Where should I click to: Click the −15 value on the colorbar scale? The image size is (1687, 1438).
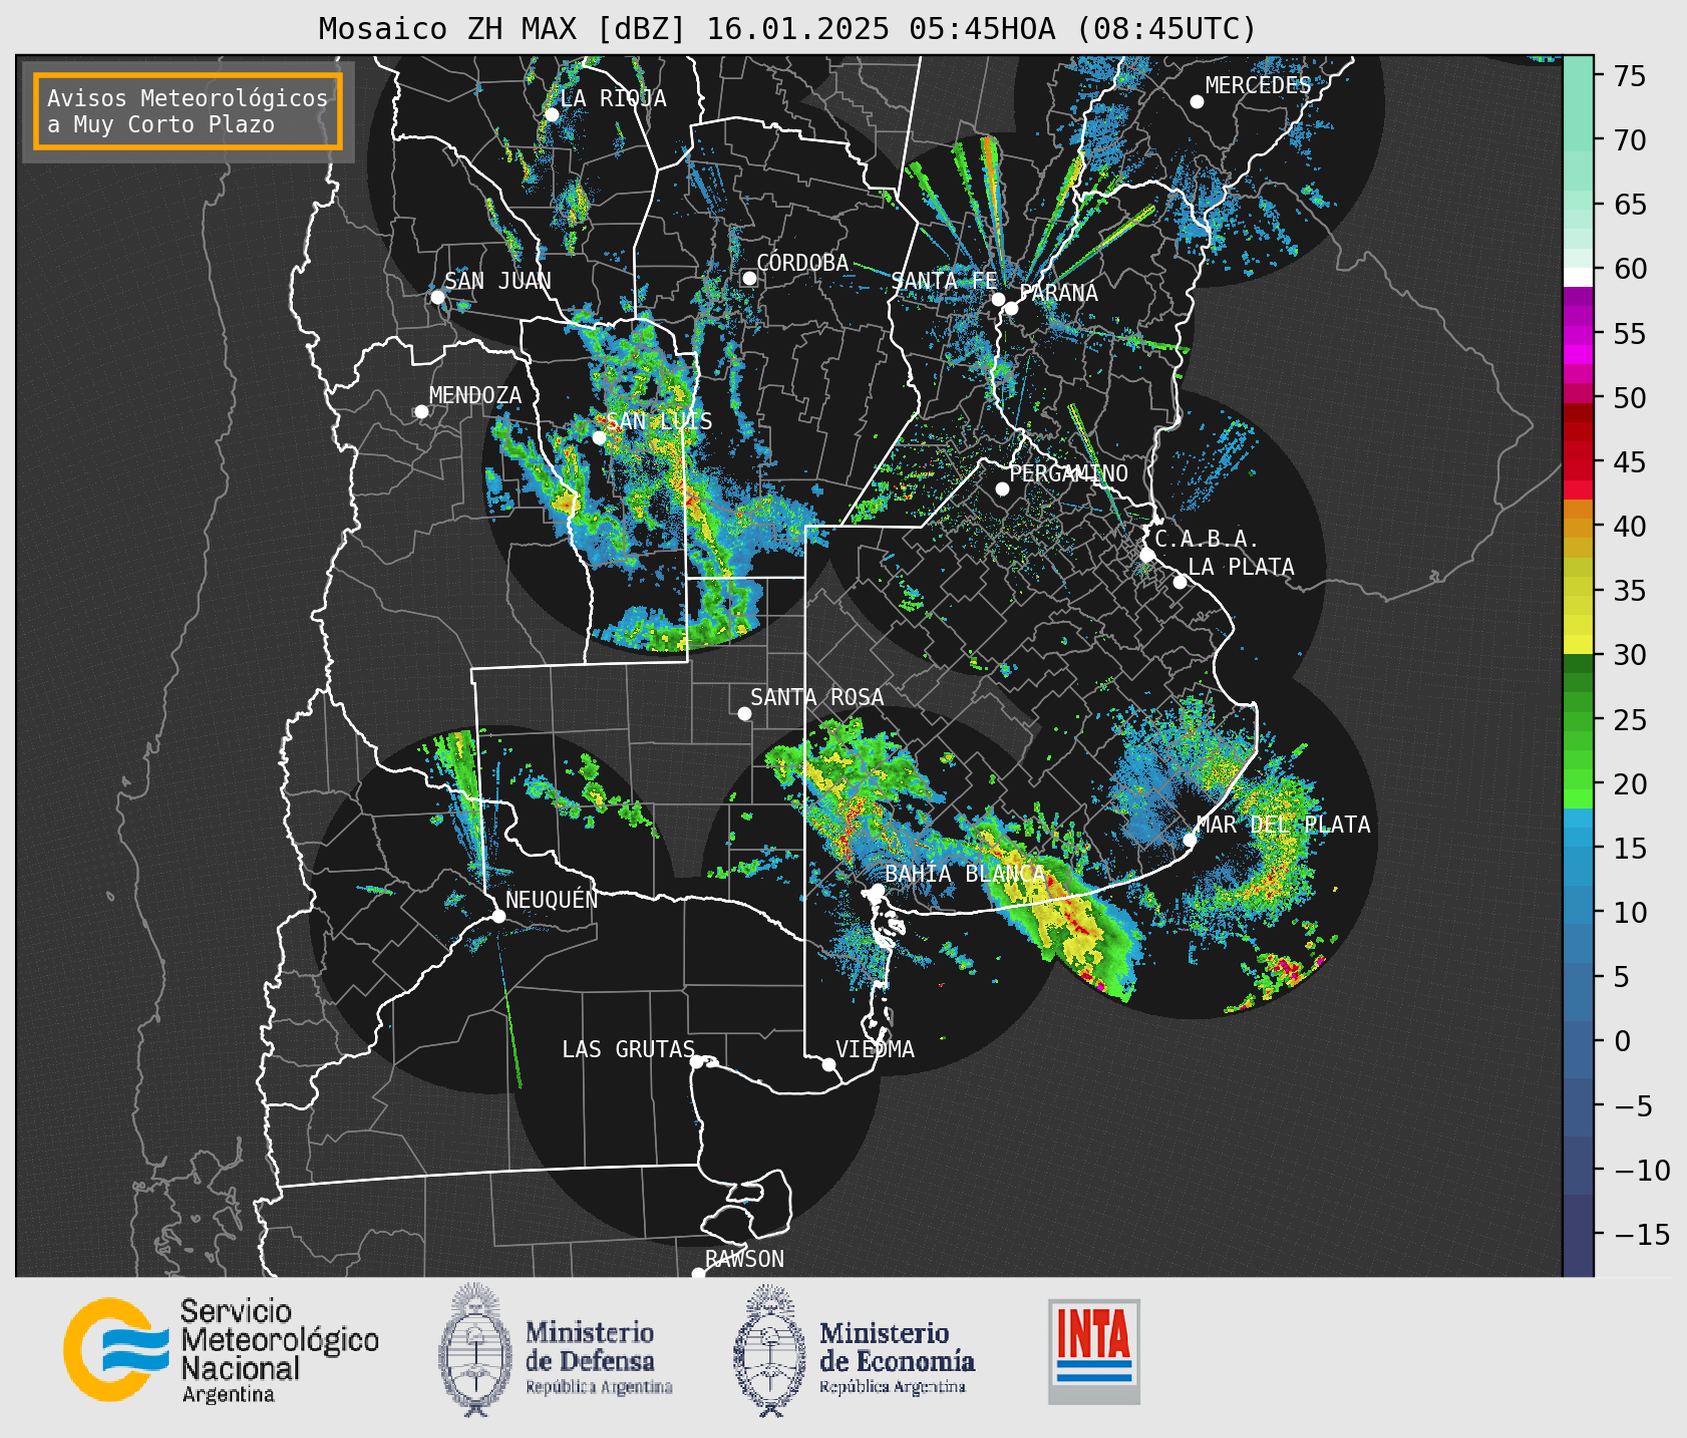pyautogui.click(x=1641, y=1234)
